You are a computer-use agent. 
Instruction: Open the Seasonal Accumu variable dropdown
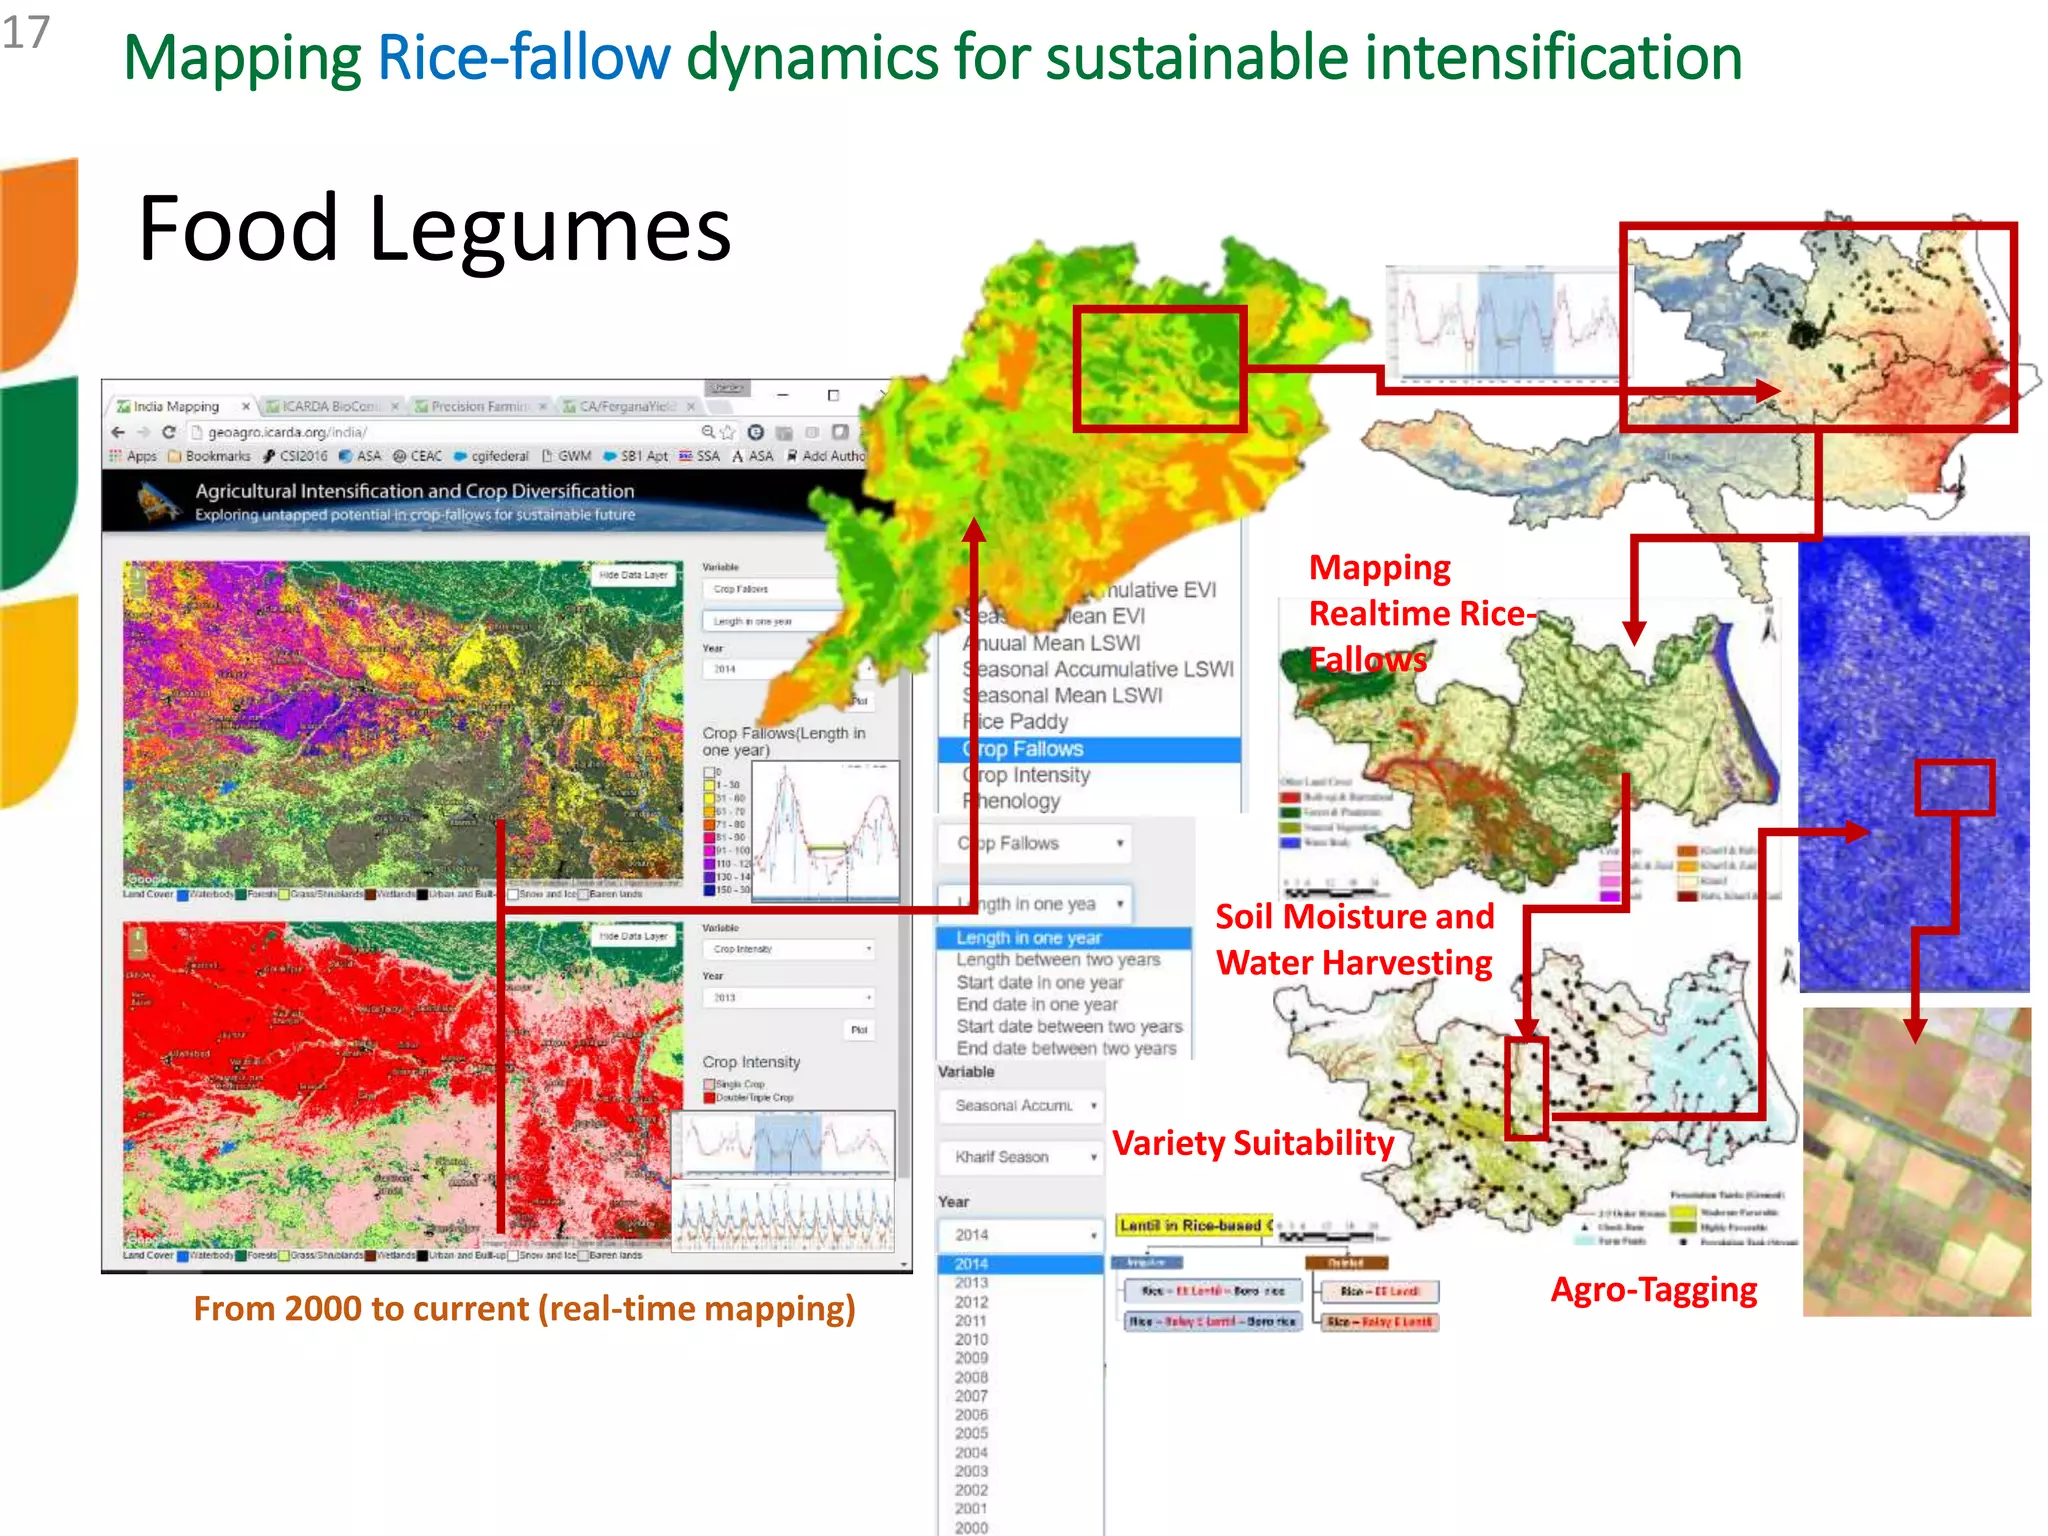click(1021, 1105)
